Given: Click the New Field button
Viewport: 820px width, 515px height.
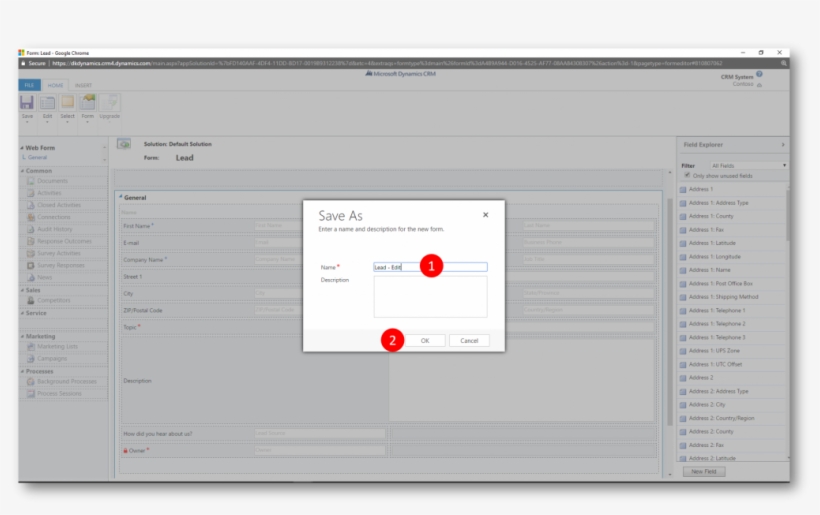Looking at the screenshot, I should coord(704,472).
